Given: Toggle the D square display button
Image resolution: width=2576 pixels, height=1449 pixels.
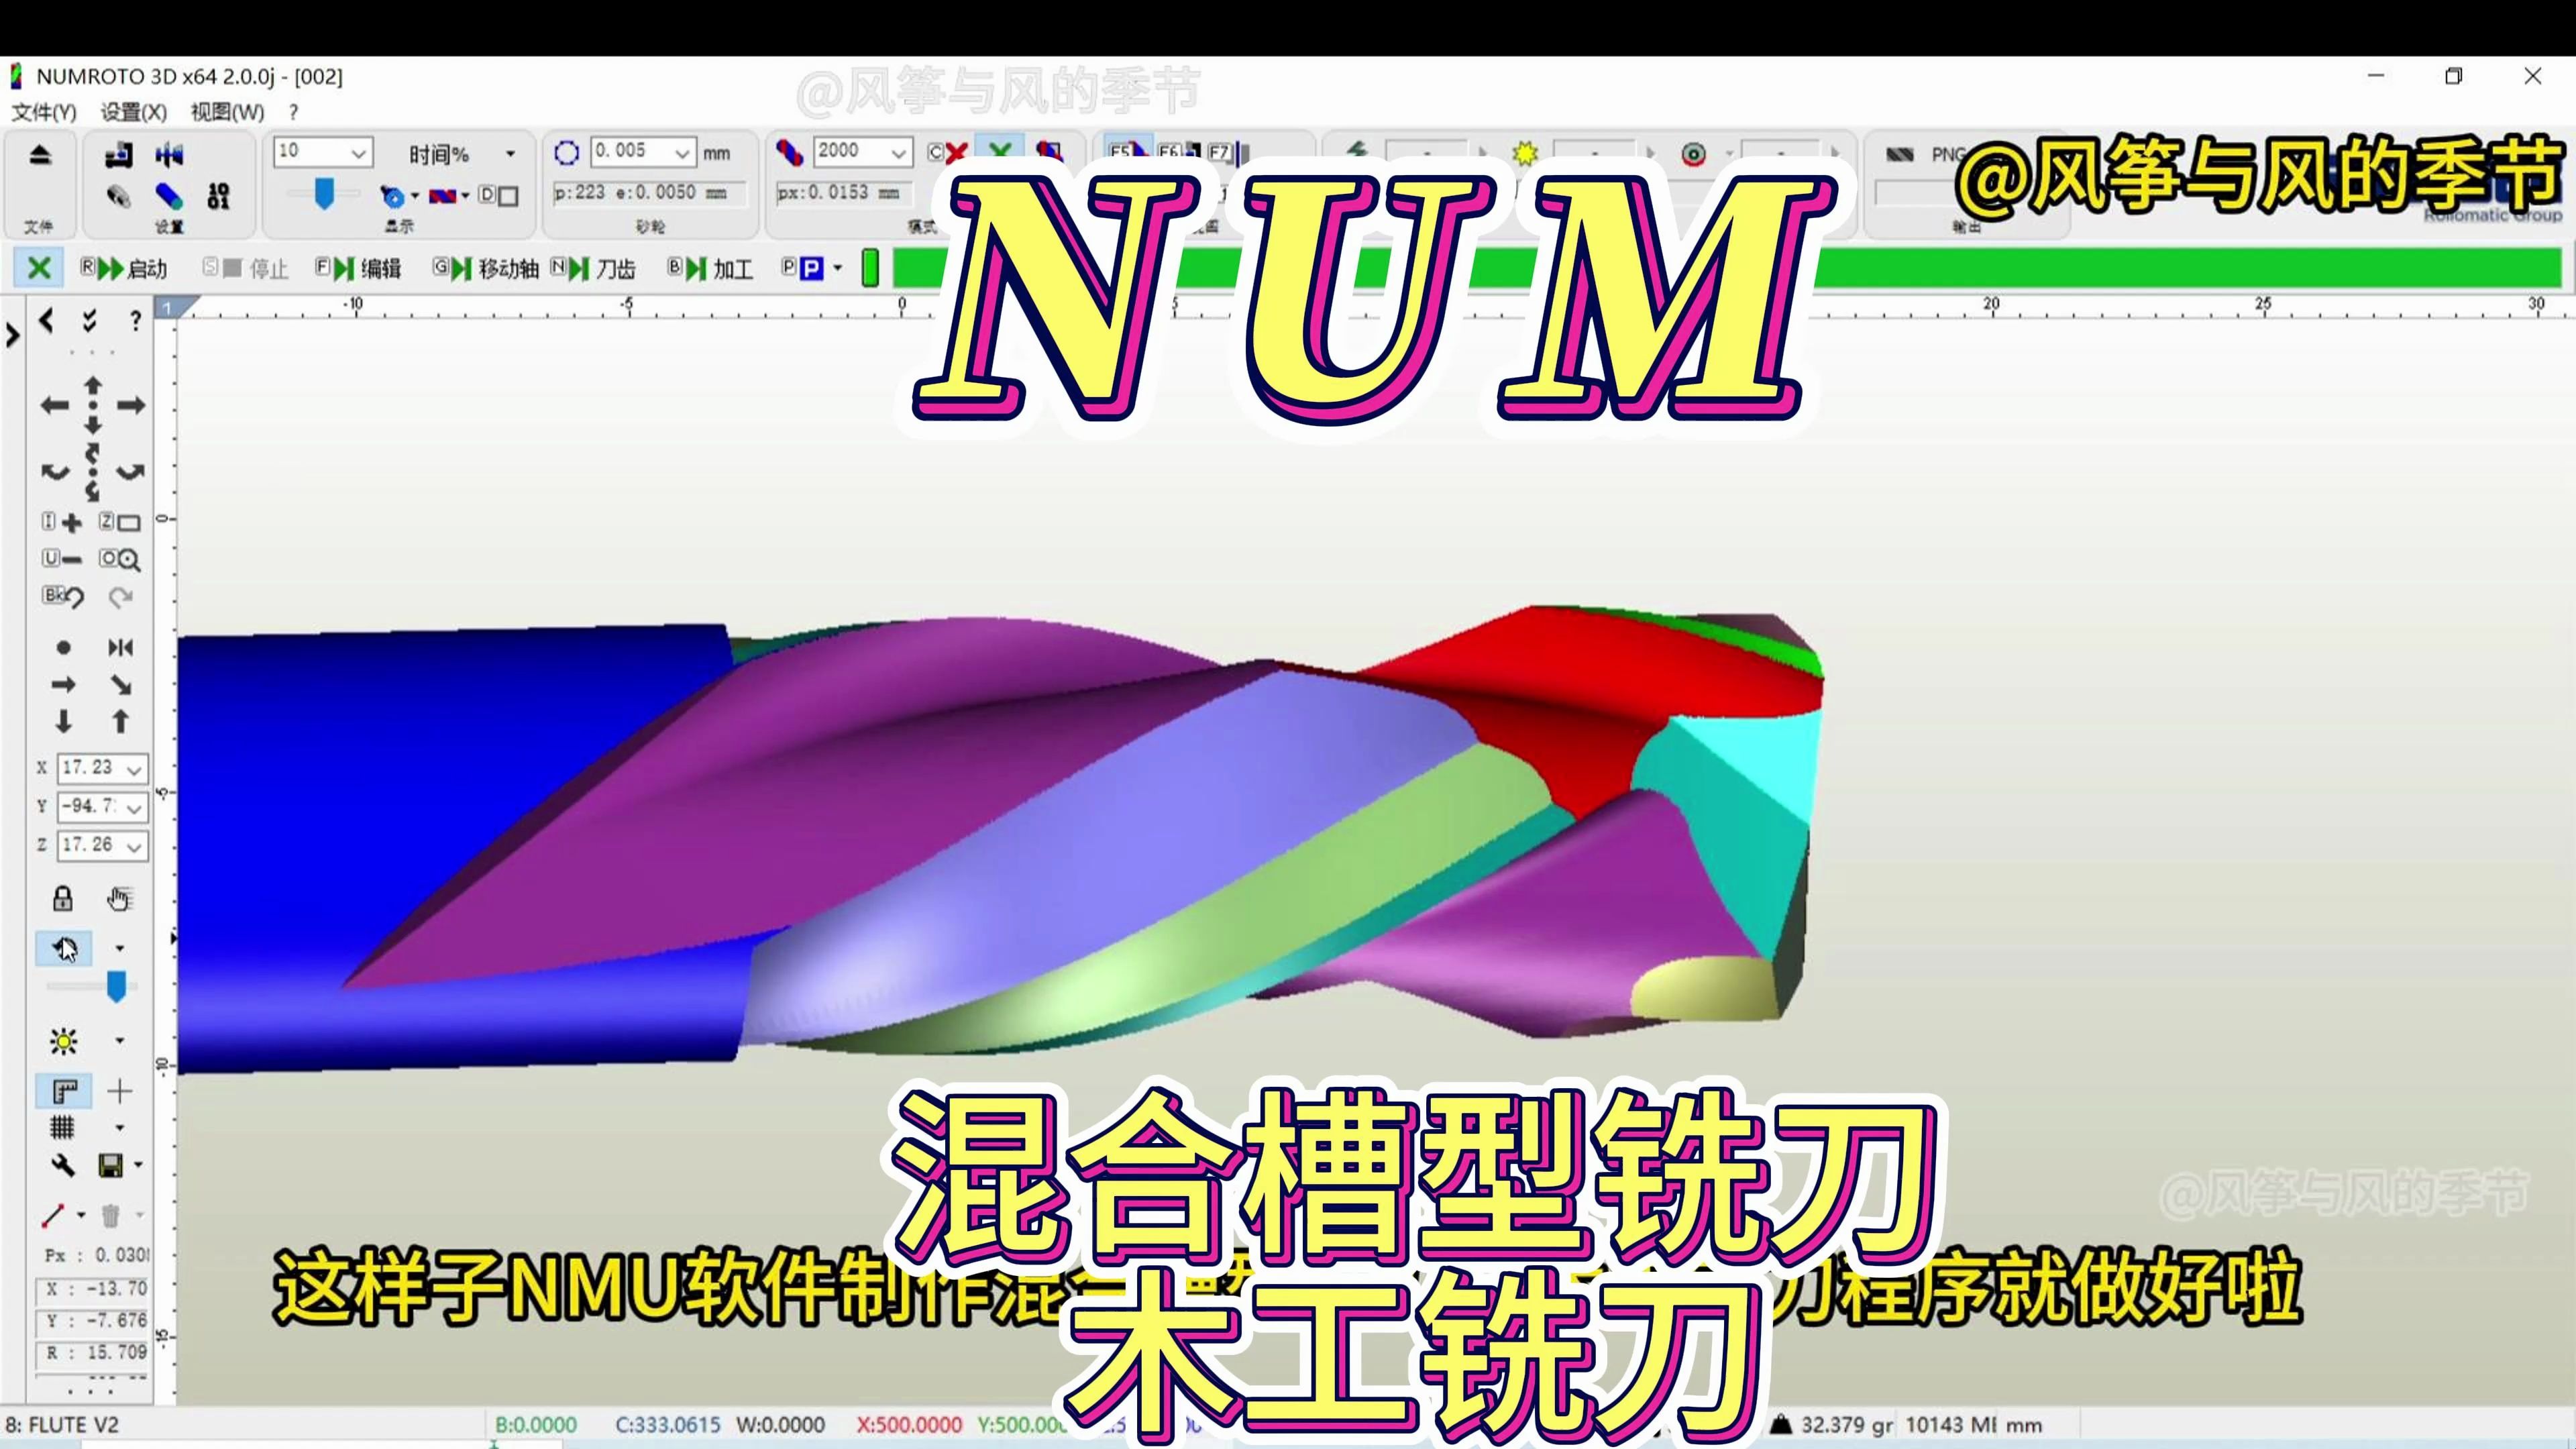Looking at the screenshot, I should (498, 196).
